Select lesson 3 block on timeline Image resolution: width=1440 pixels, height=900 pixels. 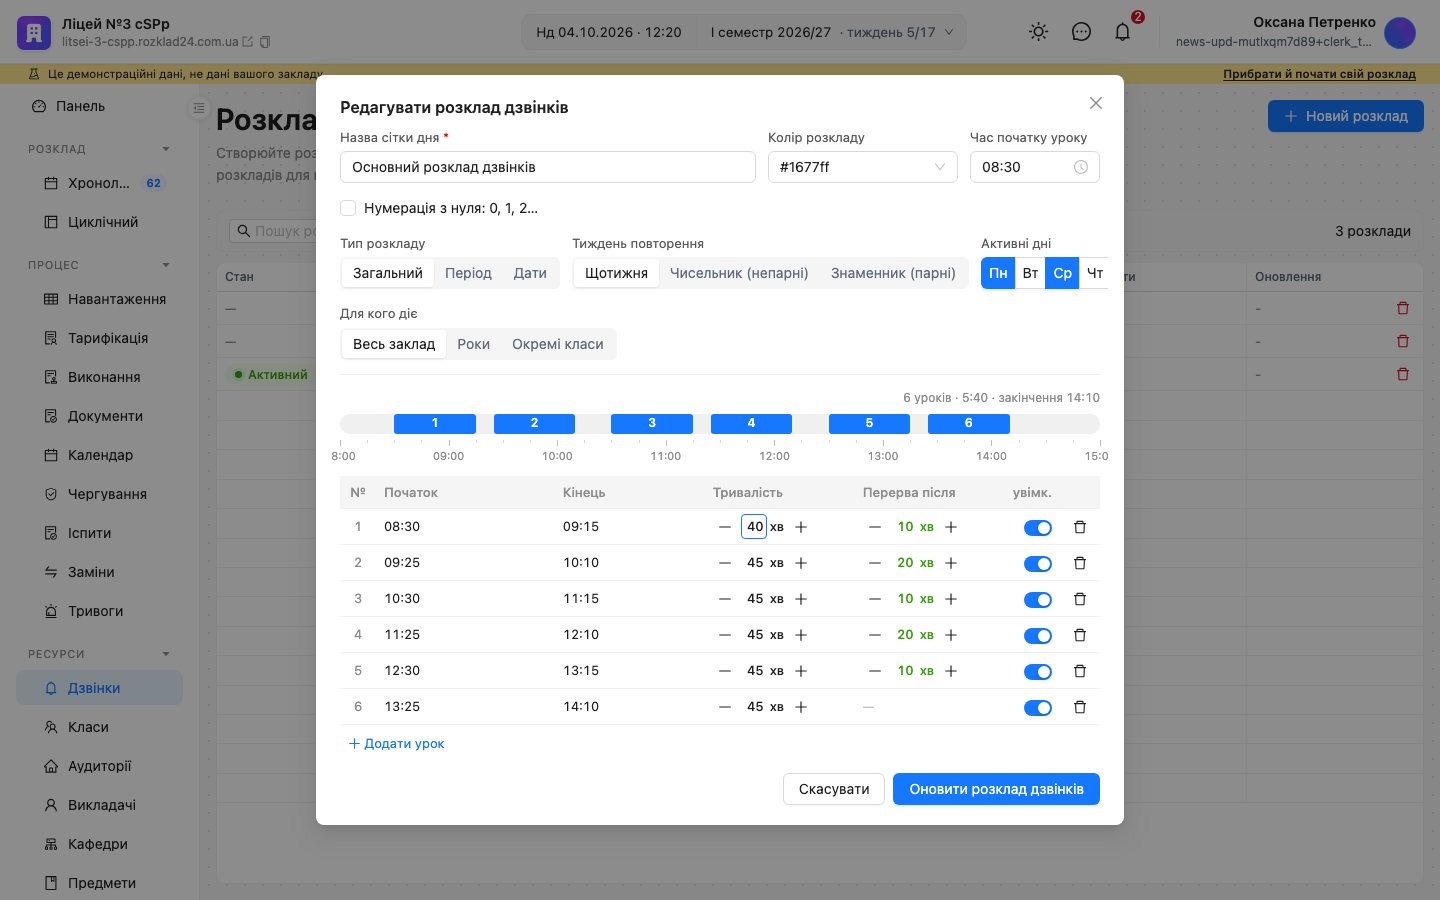click(652, 423)
